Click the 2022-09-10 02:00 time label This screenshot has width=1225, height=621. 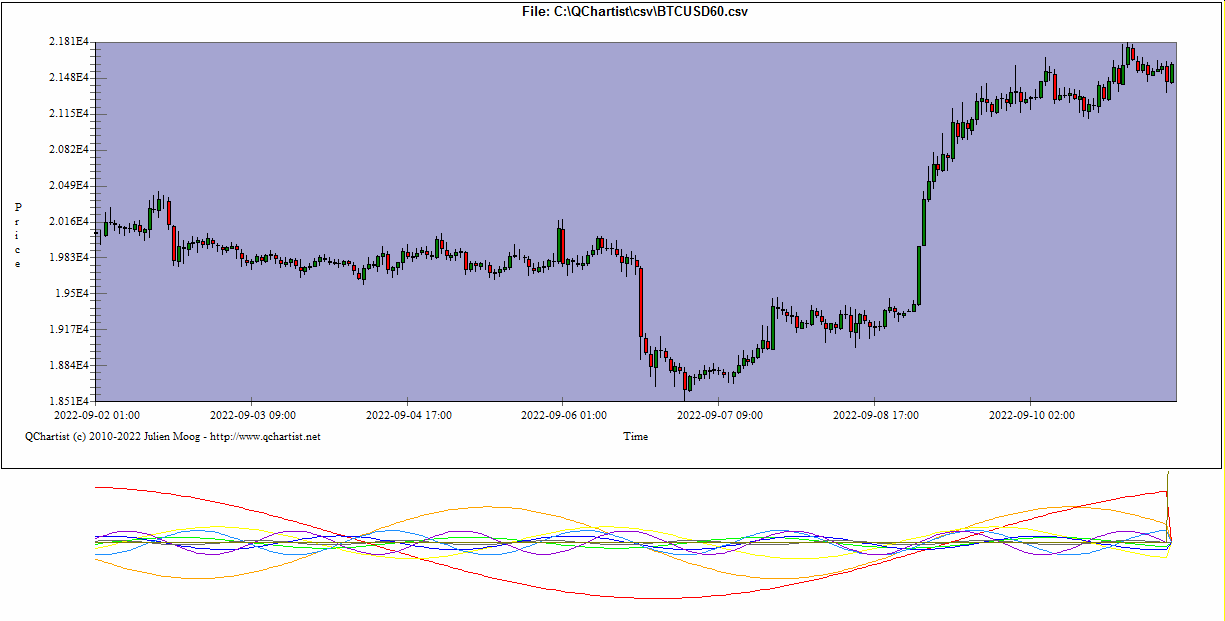[x=1032, y=414]
